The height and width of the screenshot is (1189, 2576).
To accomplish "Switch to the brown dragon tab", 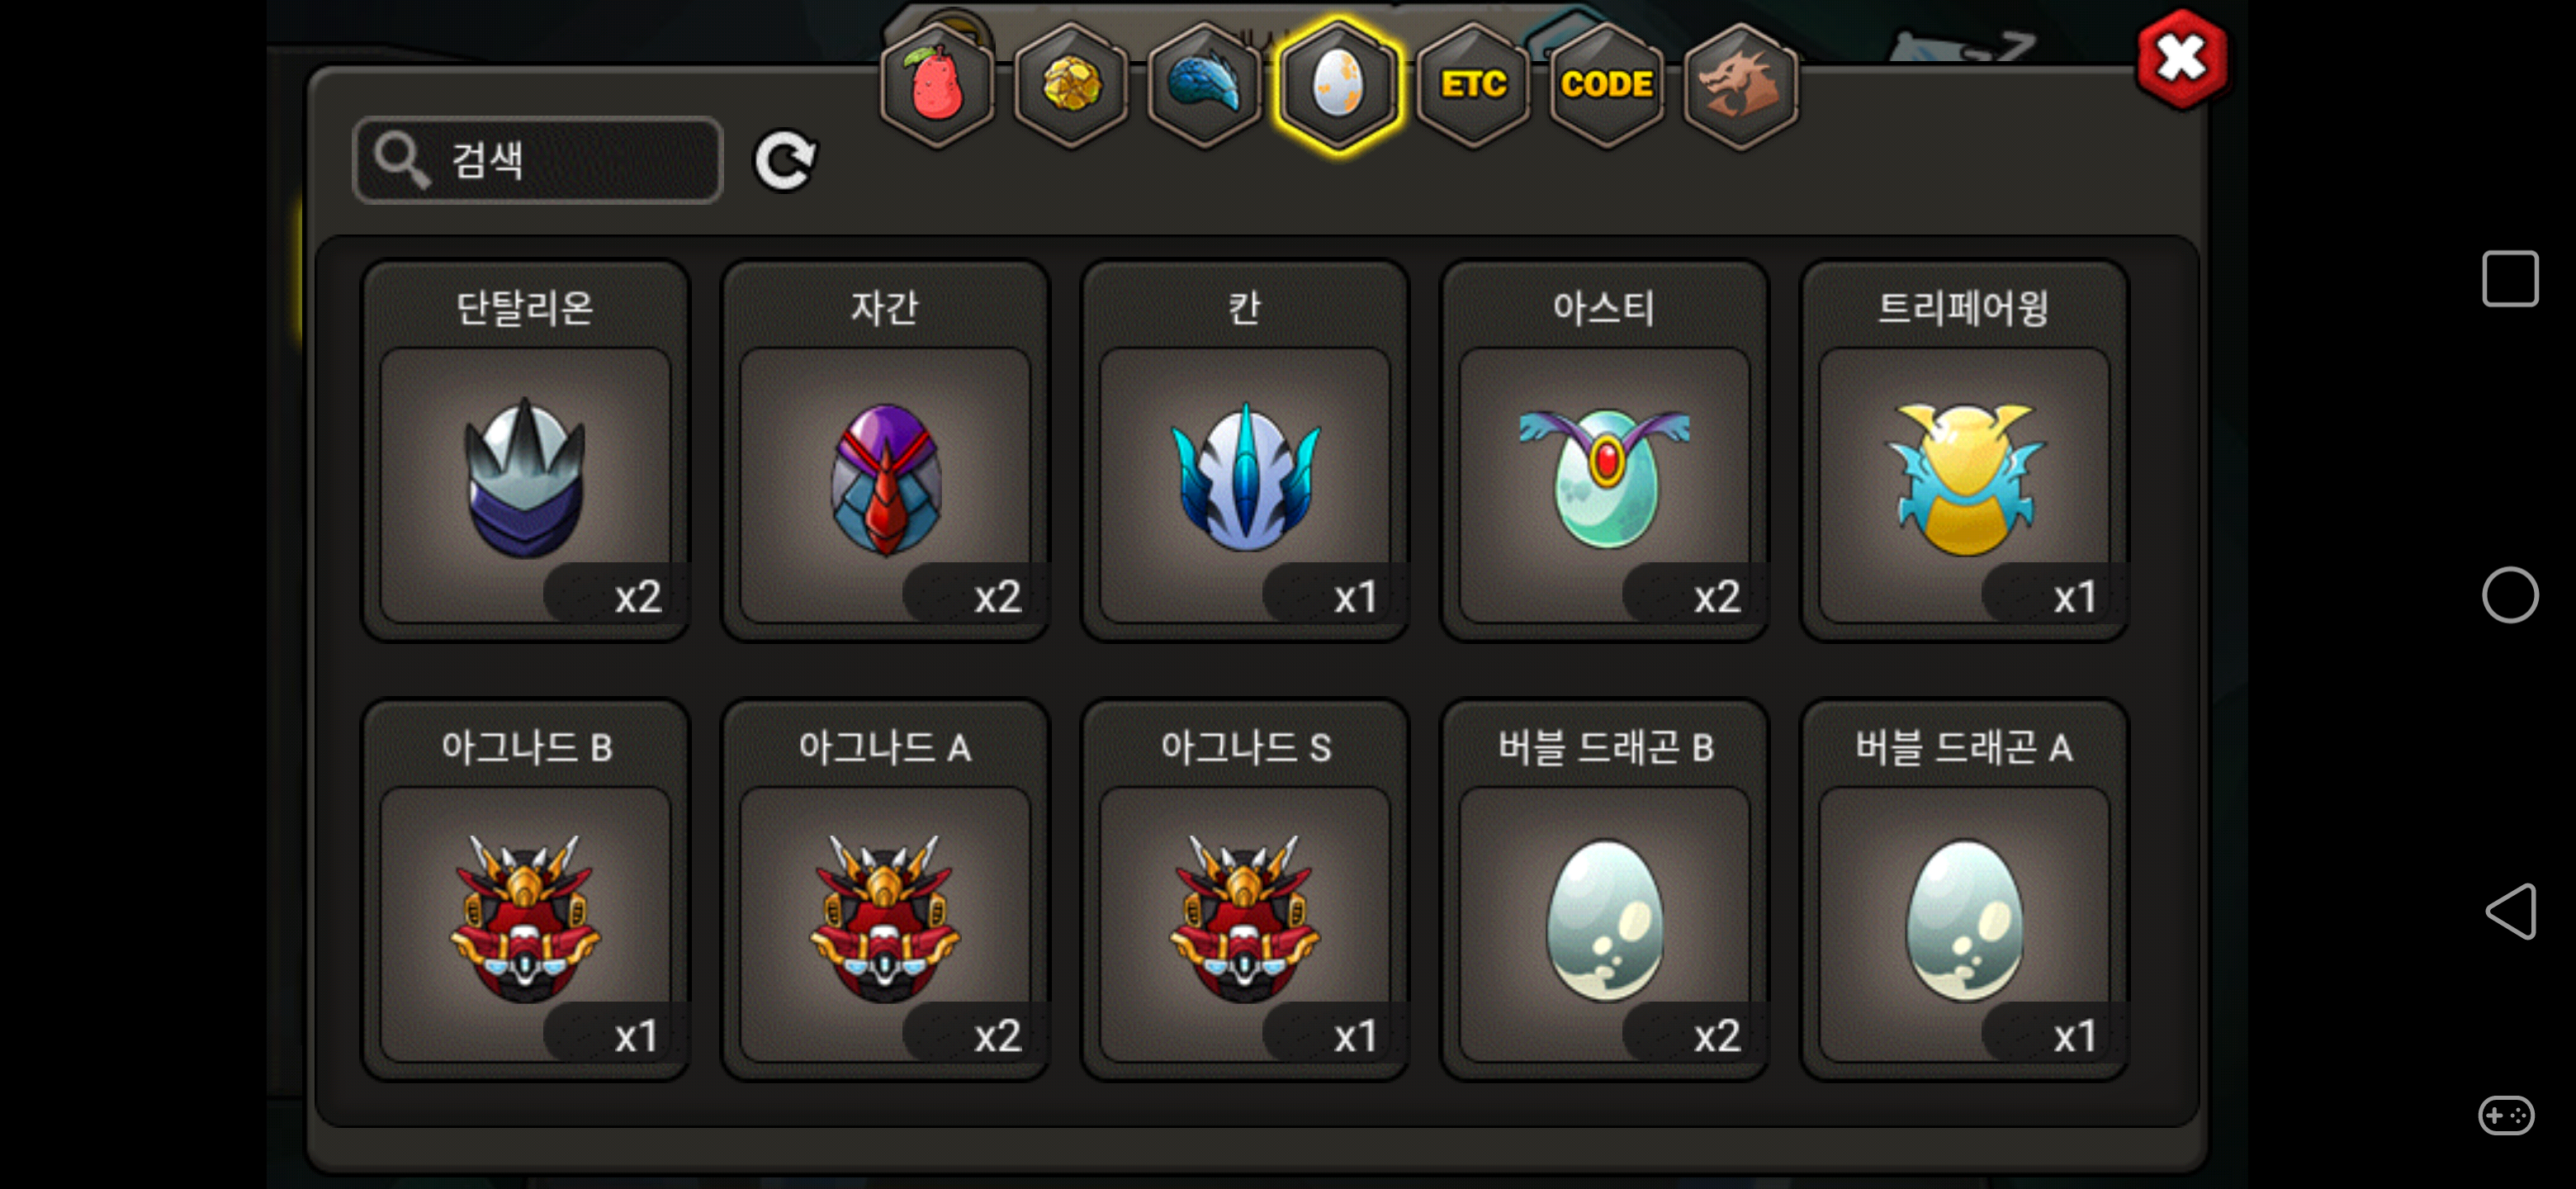I will point(1741,85).
